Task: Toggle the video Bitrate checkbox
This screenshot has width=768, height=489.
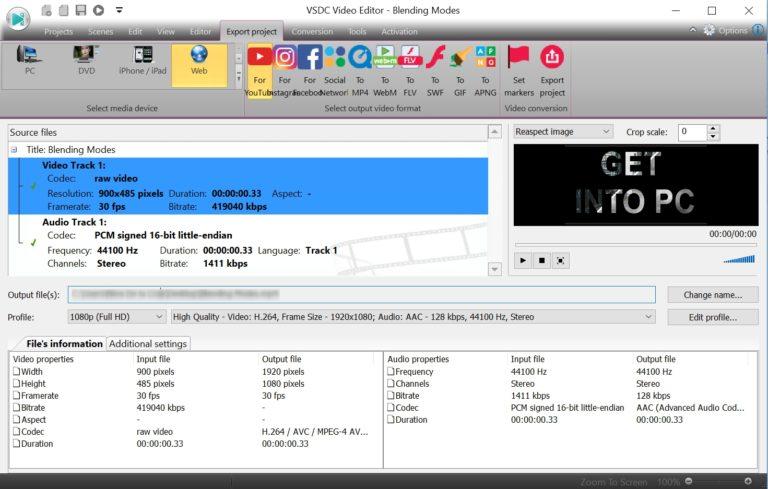Action: [x=17, y=407]
